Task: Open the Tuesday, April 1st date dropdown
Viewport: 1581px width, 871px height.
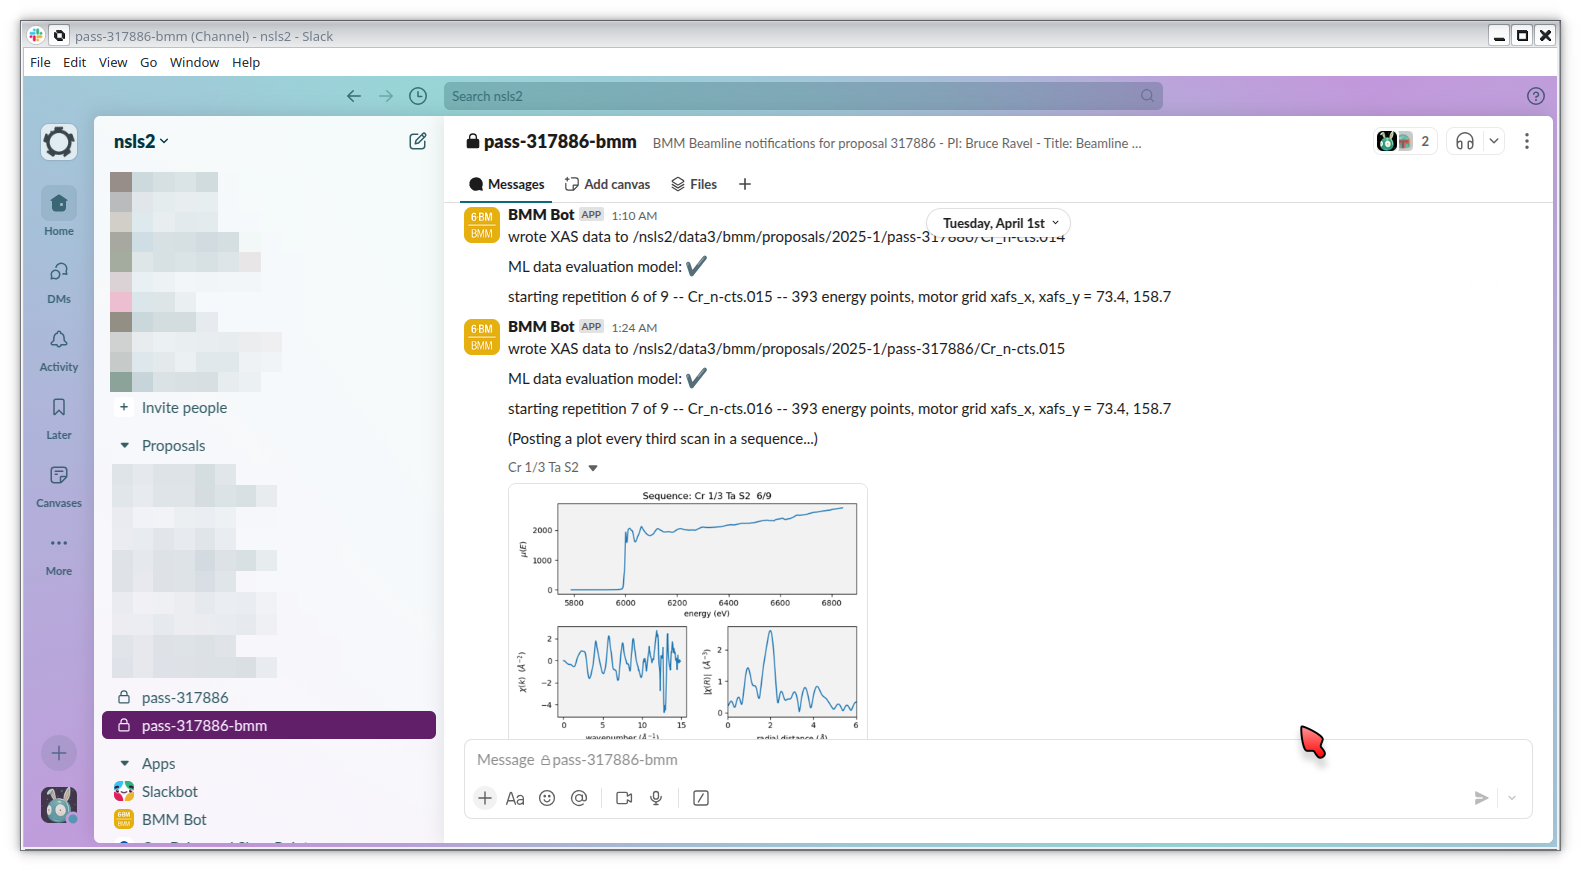Action: 998,223
